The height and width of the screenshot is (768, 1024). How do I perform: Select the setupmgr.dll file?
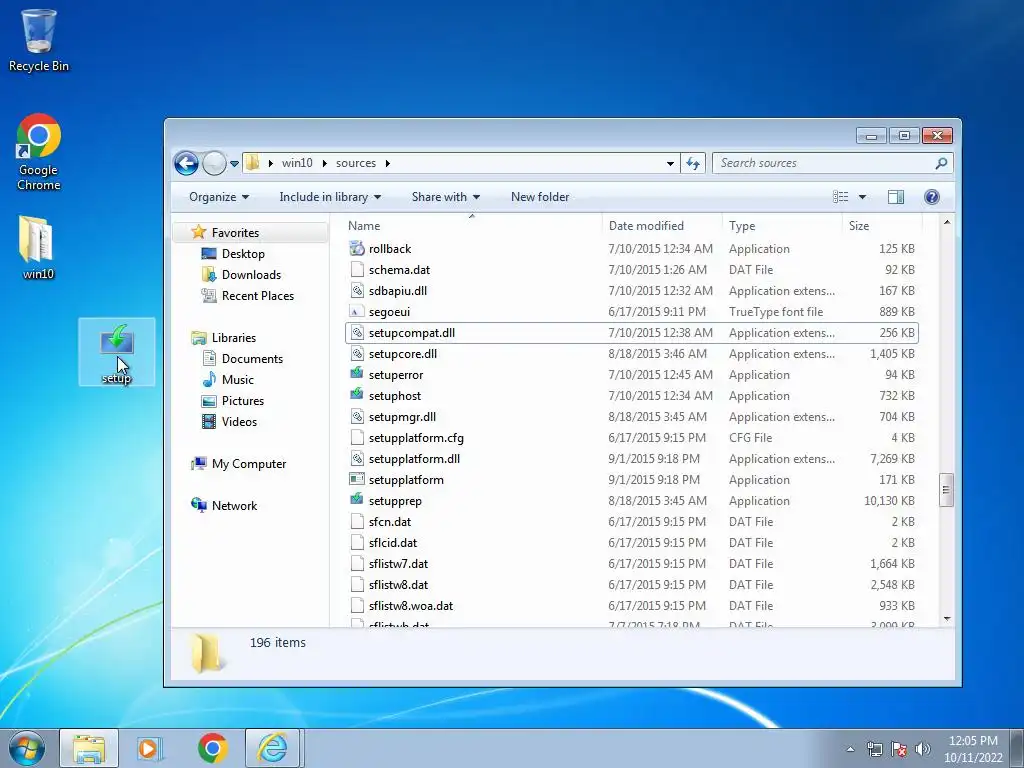point(402,417)
